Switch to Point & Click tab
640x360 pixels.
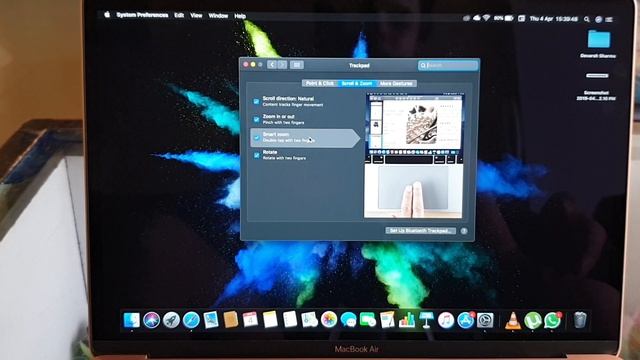click(320, 83)
